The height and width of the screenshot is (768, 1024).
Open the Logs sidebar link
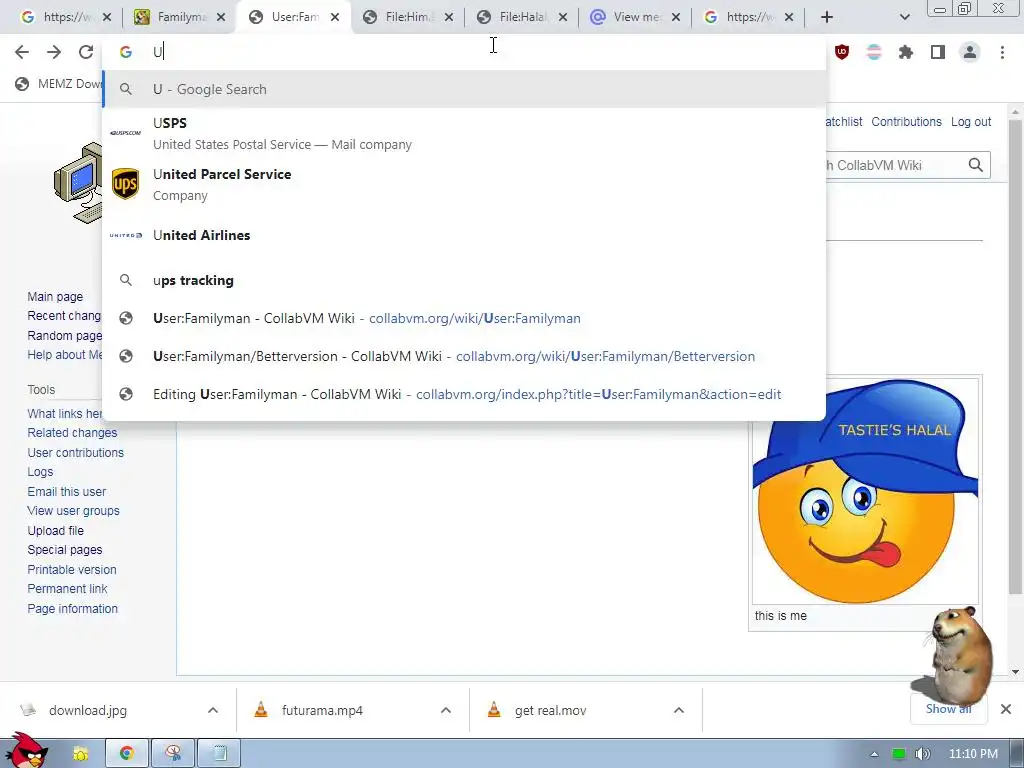(40, 472)
